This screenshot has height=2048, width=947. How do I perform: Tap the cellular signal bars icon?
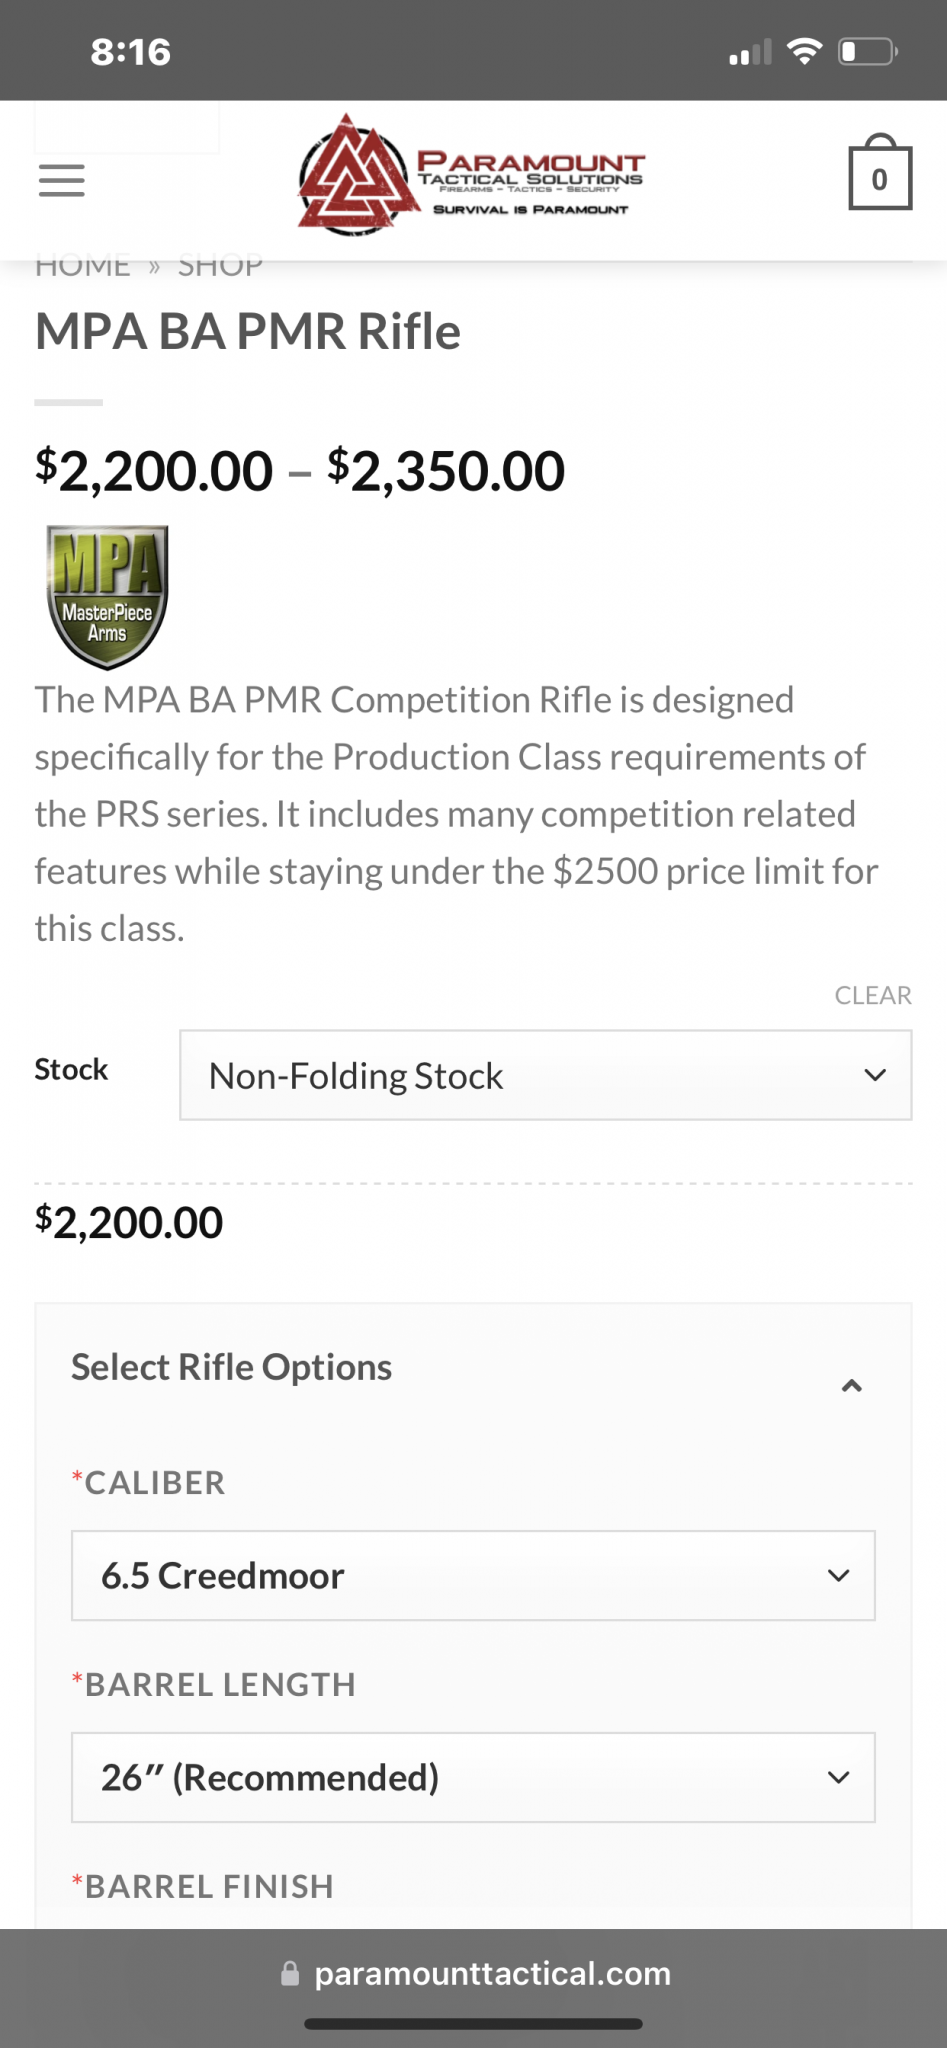(750, 52)
